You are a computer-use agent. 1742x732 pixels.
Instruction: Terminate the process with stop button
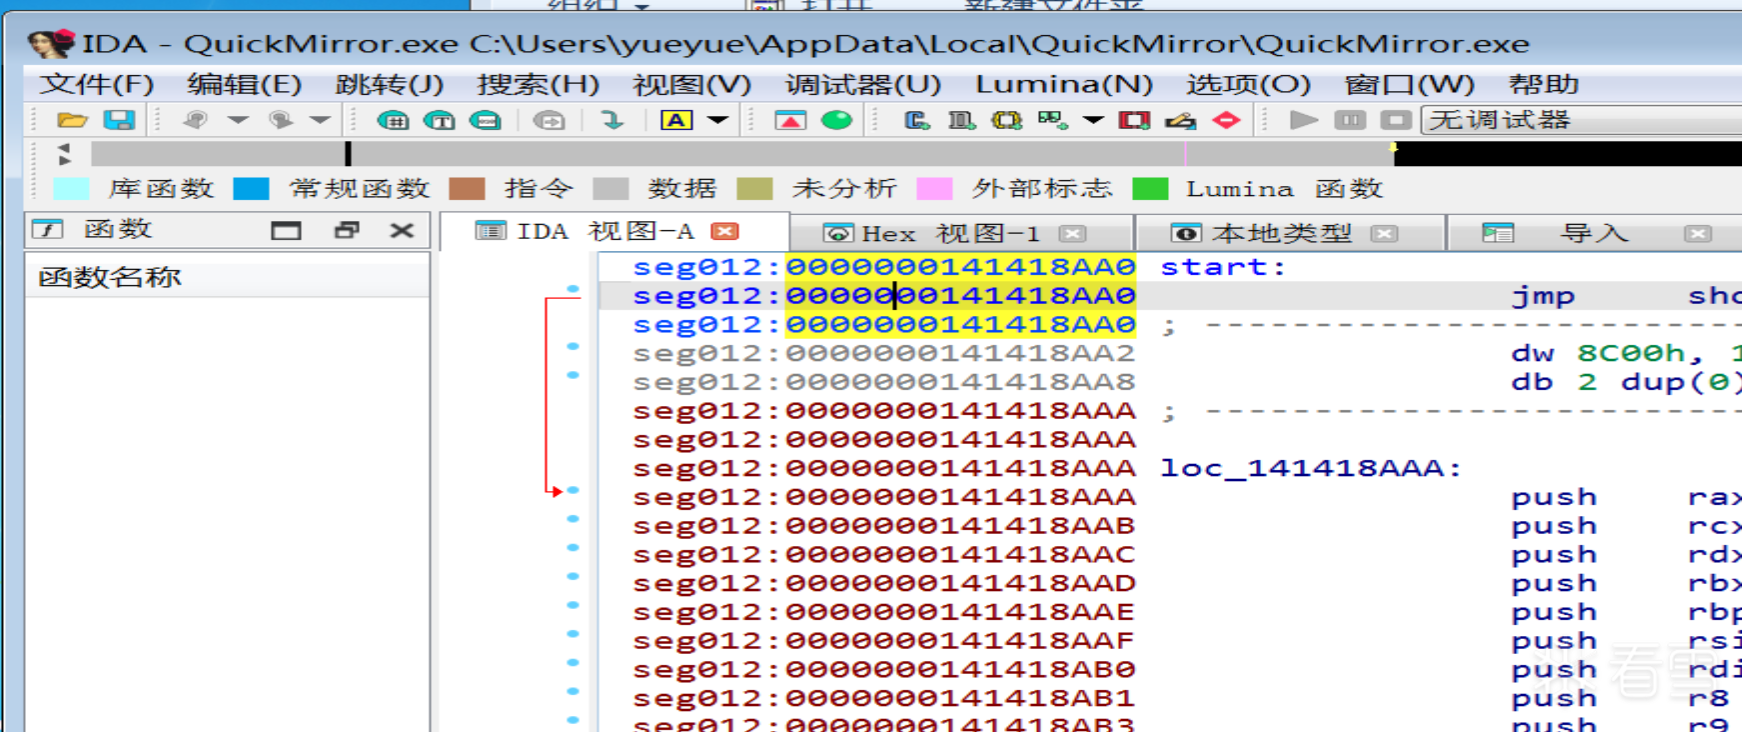pos(1396,121)
